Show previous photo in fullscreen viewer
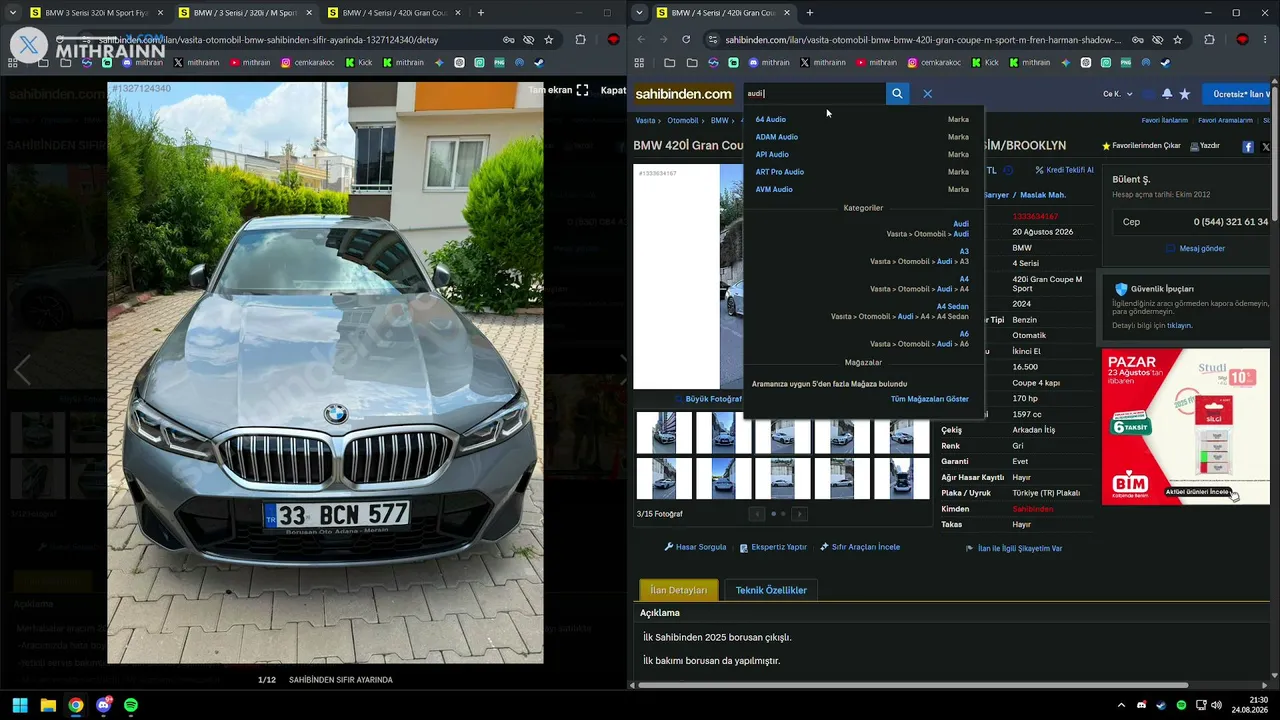This screenshot has width=1280, height=720. tap(22, 370)
